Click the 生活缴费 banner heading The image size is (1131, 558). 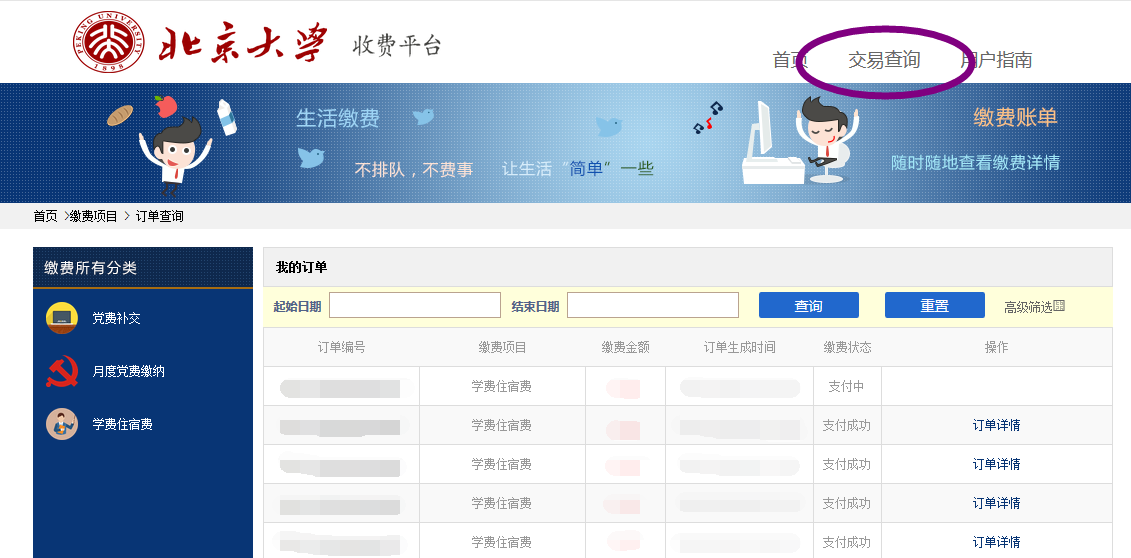[338, 118]
